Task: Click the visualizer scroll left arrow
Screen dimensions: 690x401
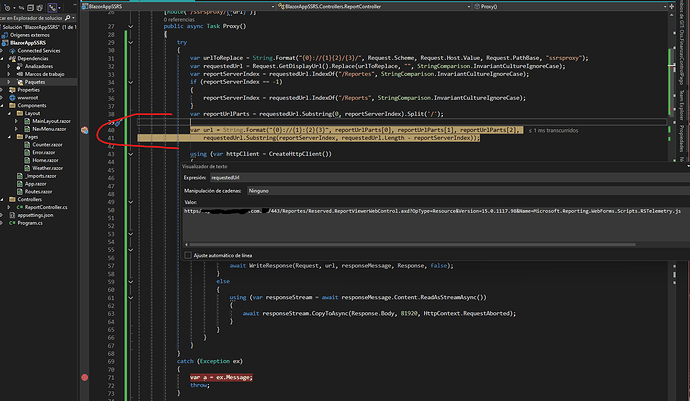Action: 186,245
